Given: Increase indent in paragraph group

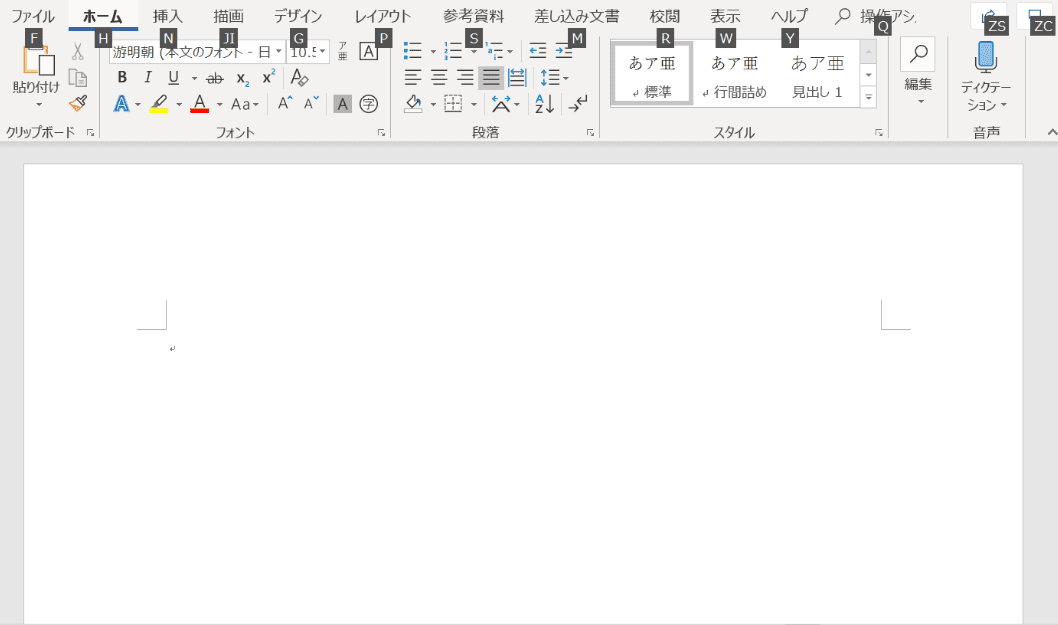Looking at the screenshot, I should (563, 51).
